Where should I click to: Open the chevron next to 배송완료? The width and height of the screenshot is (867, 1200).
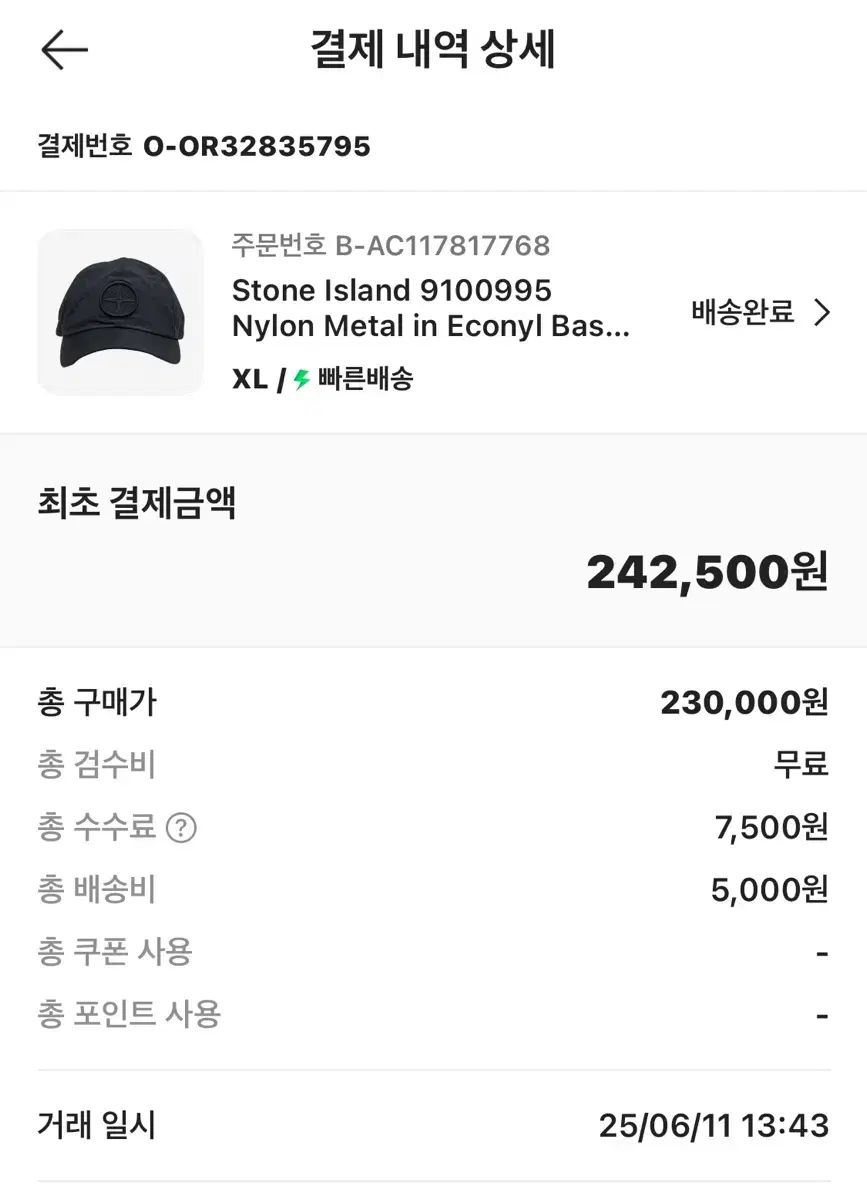tap(822, 313)
